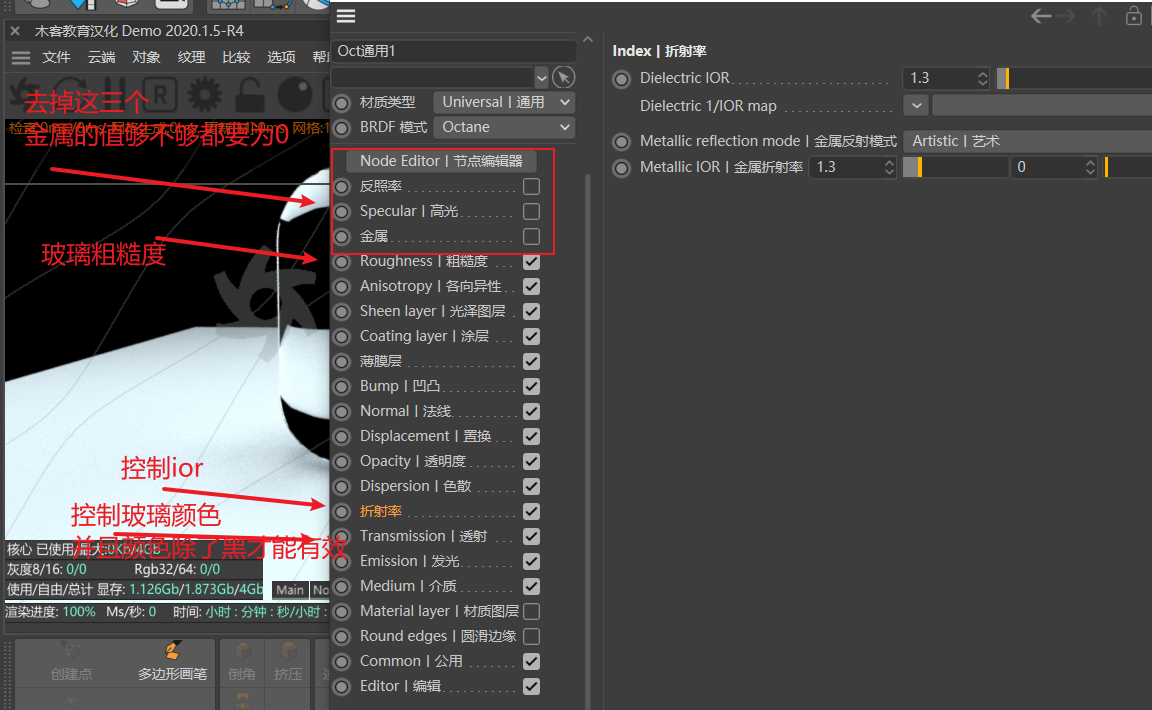Open attribute manager hamburger menu
The image size is (1152, 710).
click(346, 15)
